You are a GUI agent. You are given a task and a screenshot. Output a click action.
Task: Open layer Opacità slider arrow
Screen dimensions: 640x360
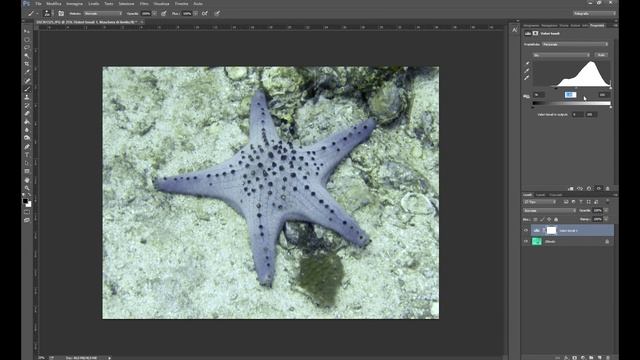606,211
